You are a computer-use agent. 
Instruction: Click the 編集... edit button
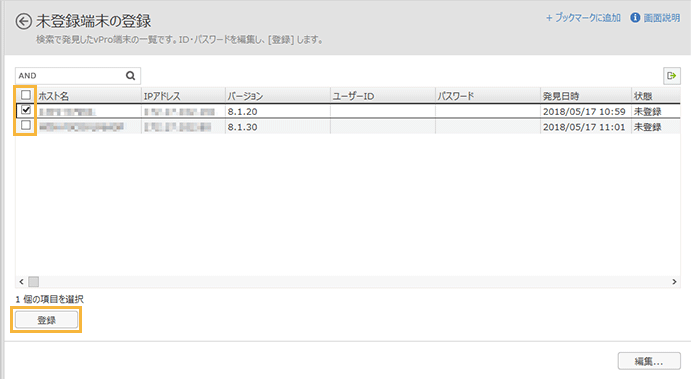[649, 361]
